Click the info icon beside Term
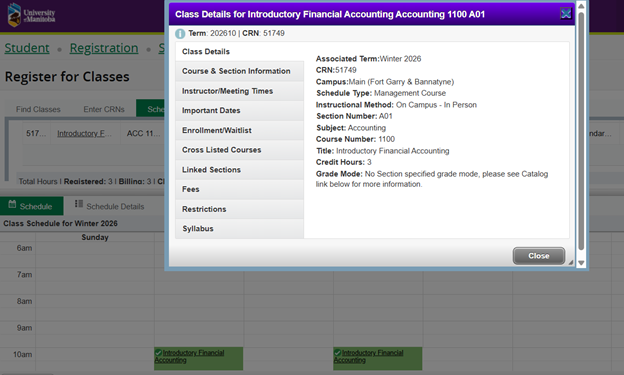624x375 pixels. pos(180,33)
